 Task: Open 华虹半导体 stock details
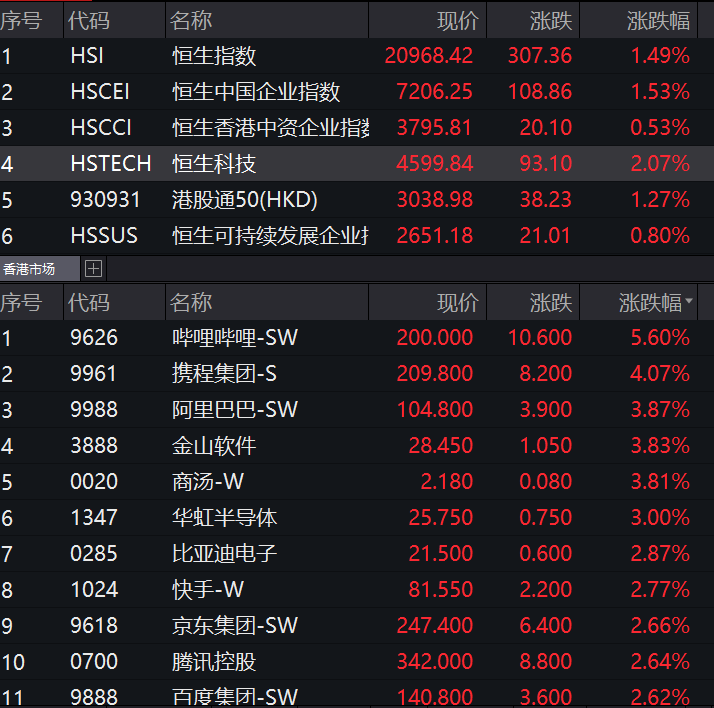tap(224, 518)
